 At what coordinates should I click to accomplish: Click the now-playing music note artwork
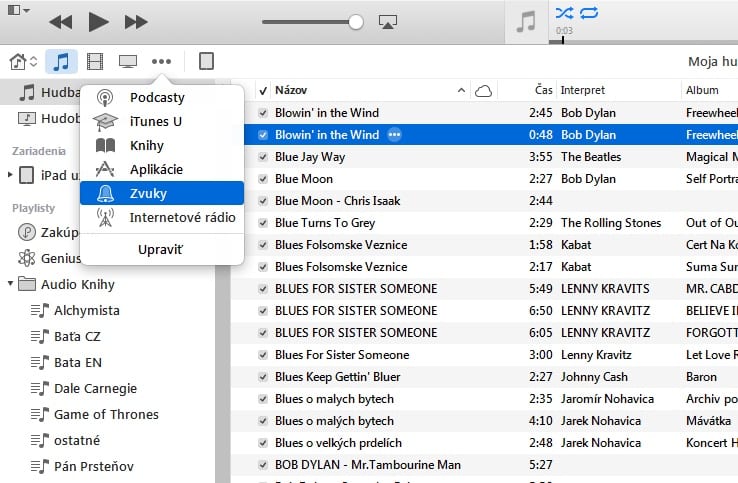[x=526, y=22]
